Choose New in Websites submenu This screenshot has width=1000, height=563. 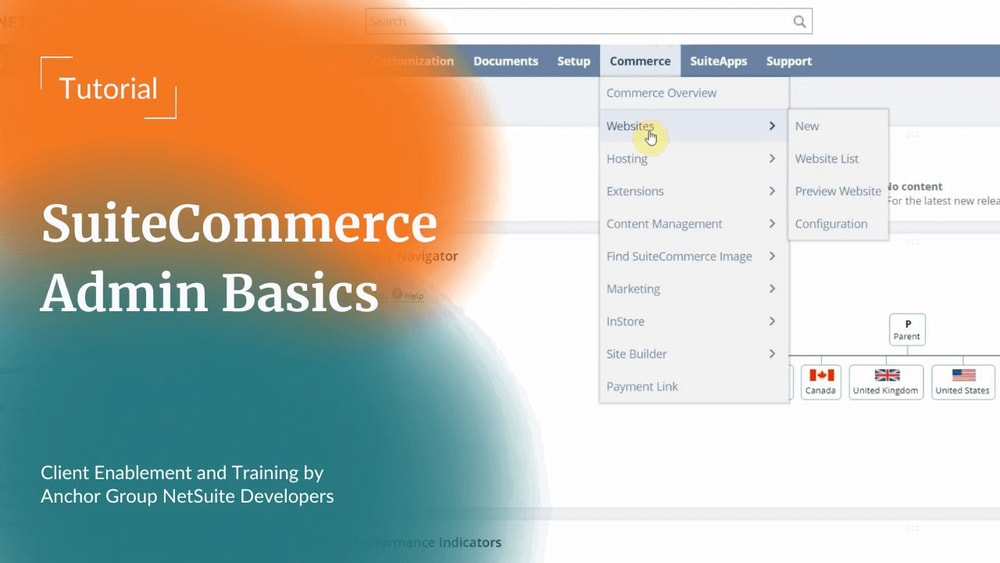838,126
